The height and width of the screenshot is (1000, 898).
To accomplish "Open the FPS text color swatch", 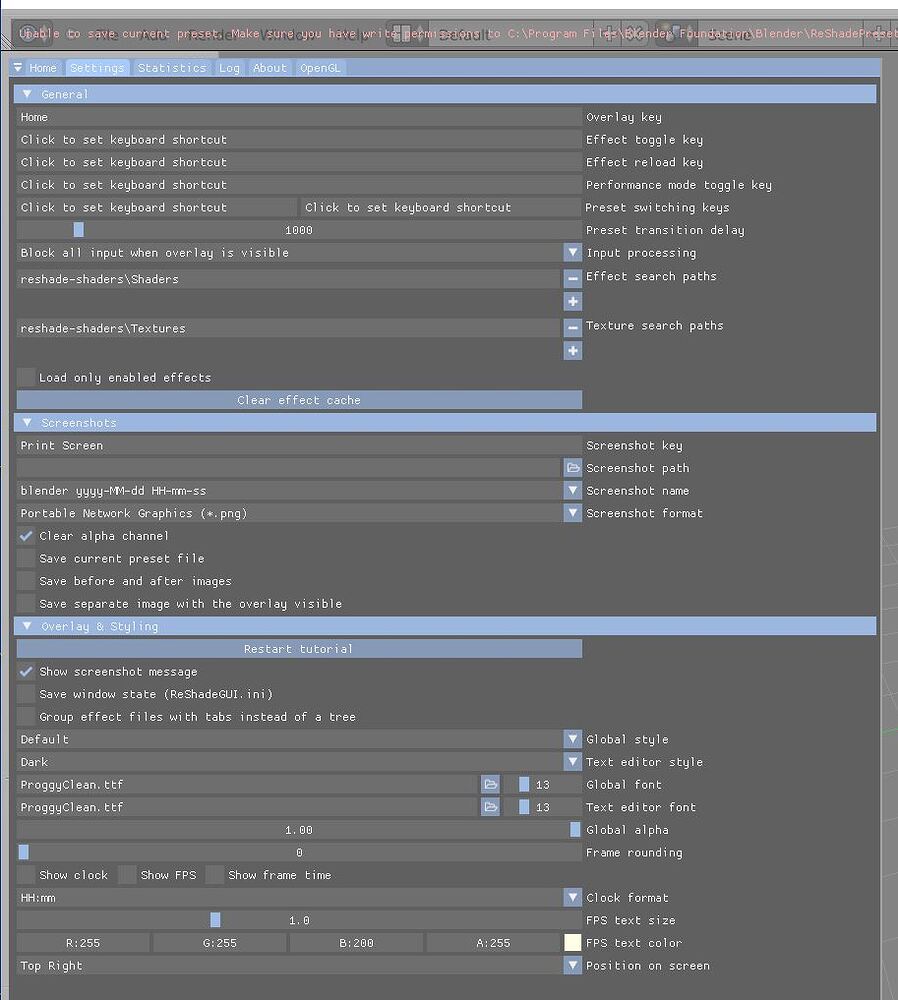I will [572, 943].
